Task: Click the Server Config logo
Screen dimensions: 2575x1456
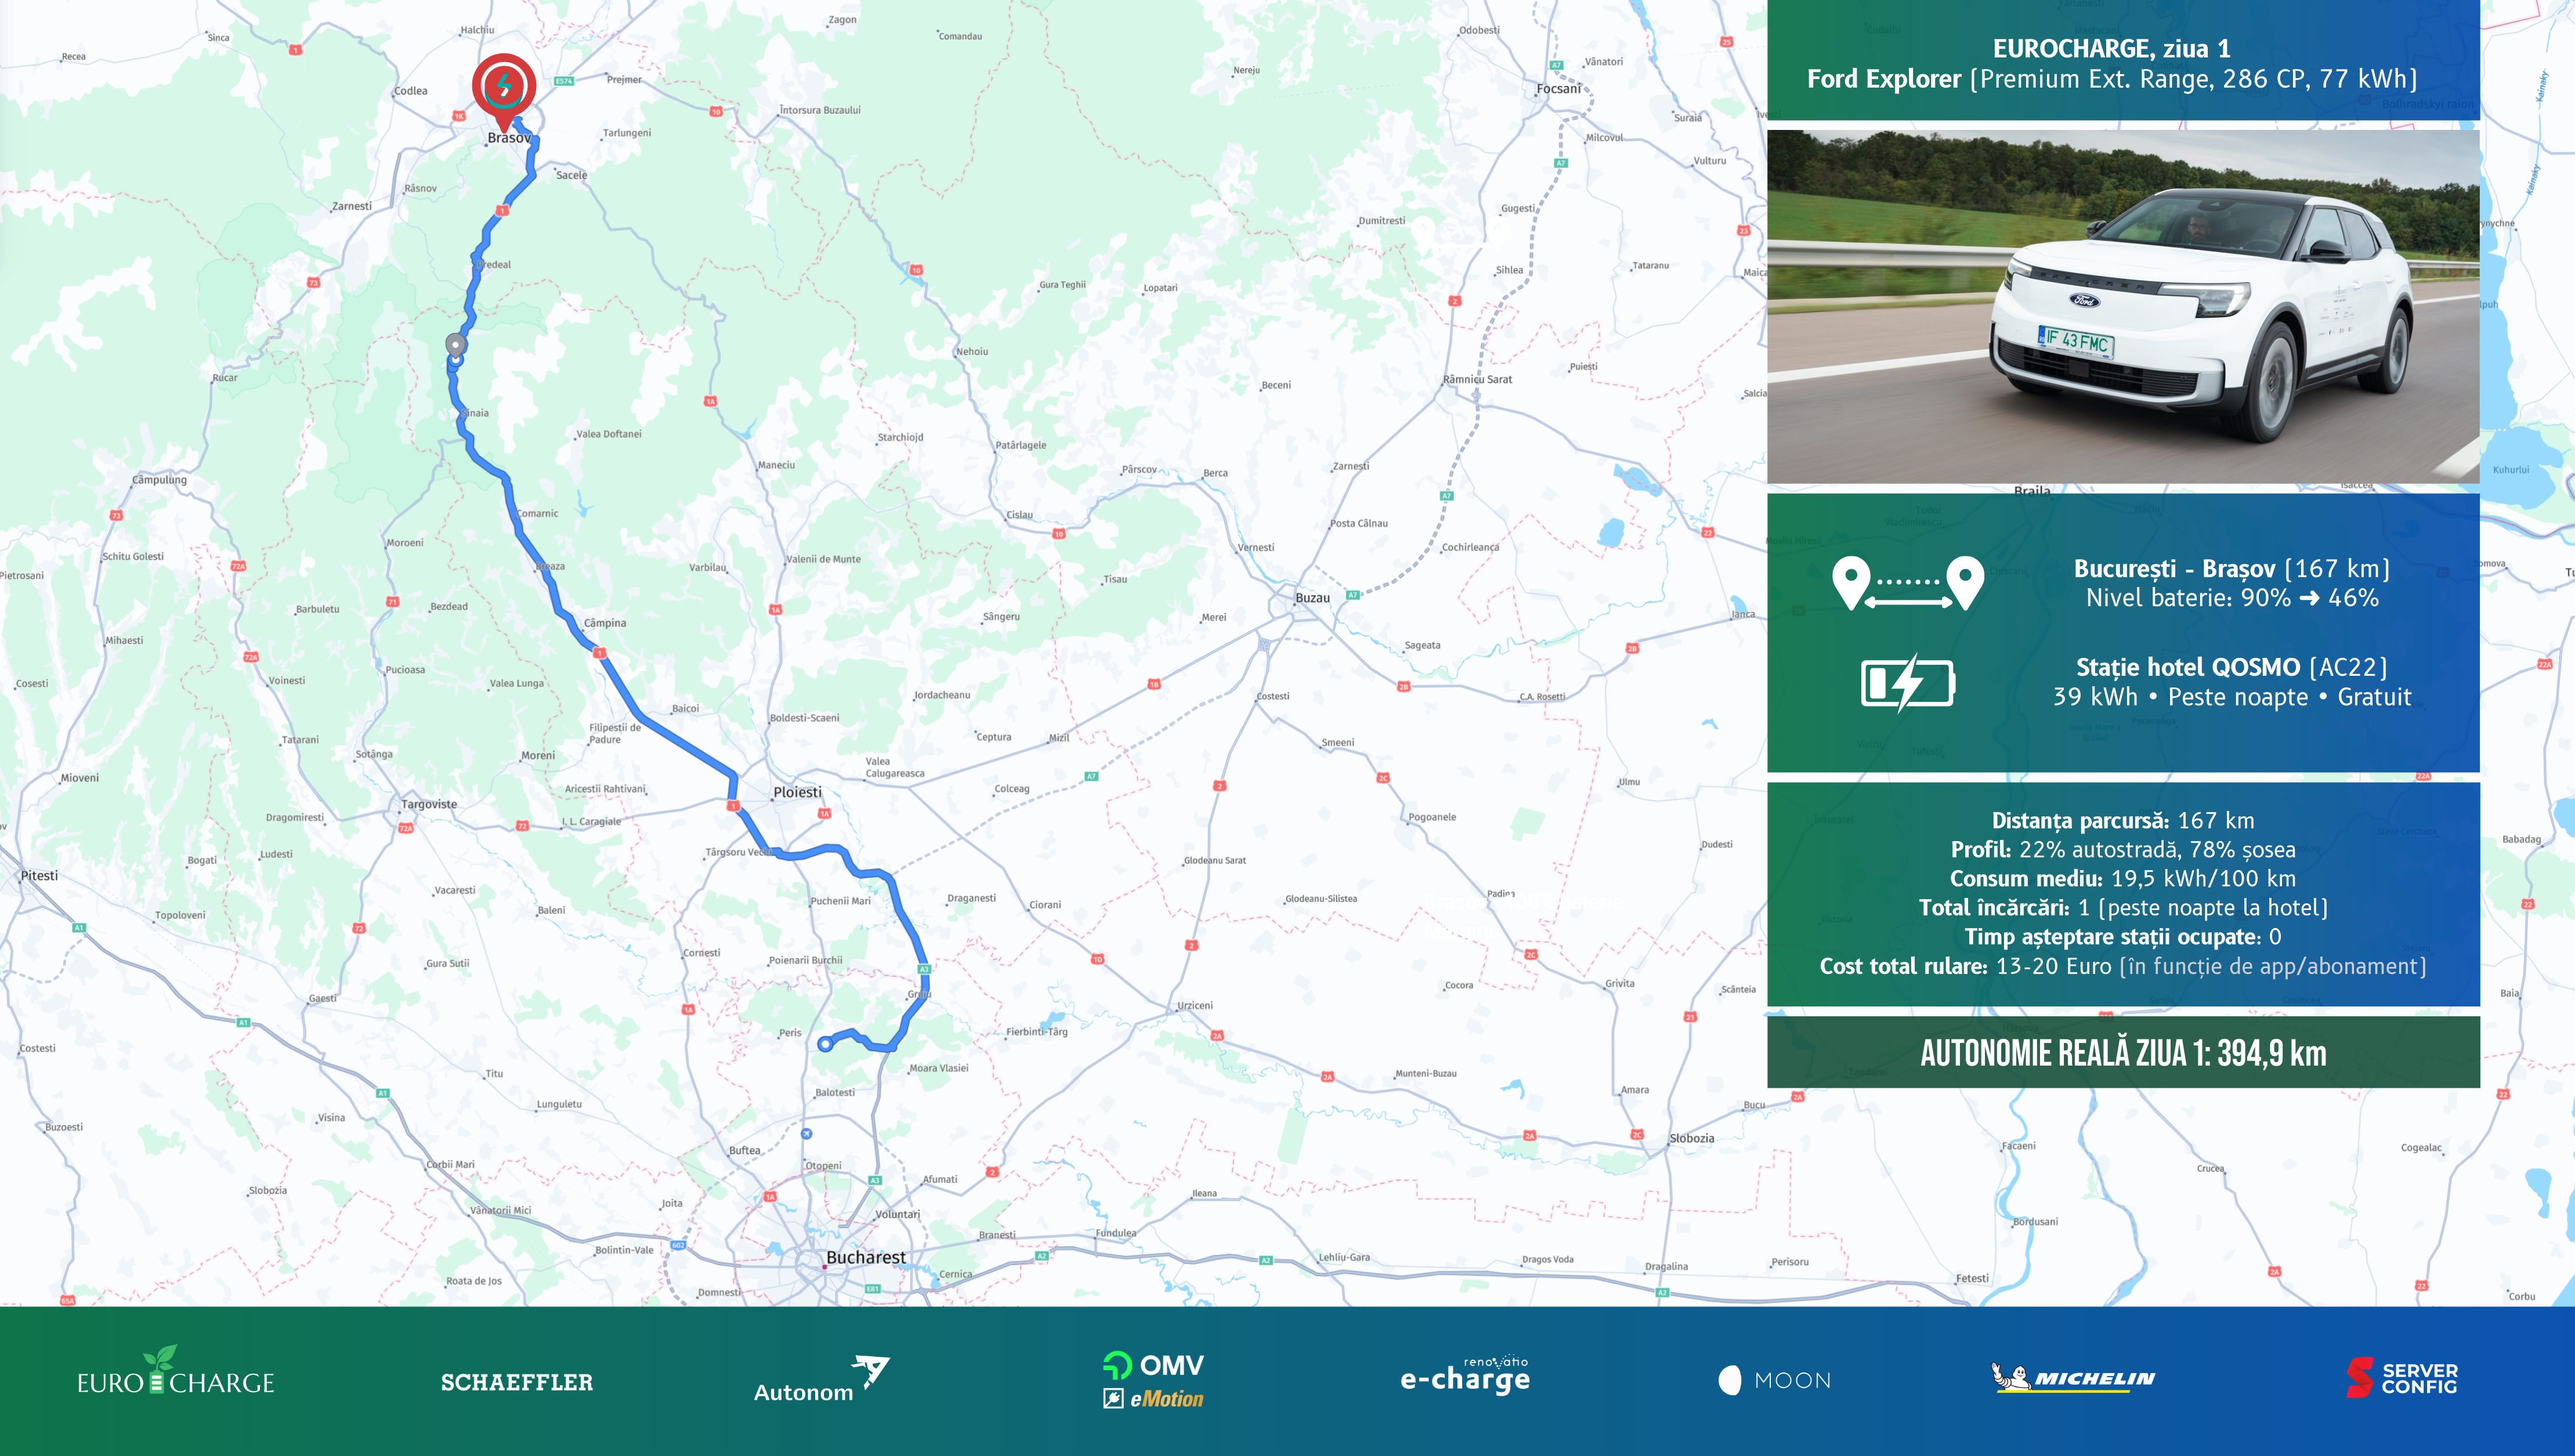Action: [x=2402, y=1378]
